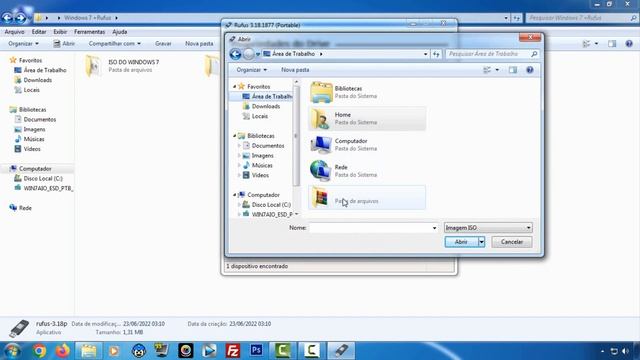This screenshot has height=360, width=640.
Task: Open the Nome field dropdown arrow
Action: (434, 228)
